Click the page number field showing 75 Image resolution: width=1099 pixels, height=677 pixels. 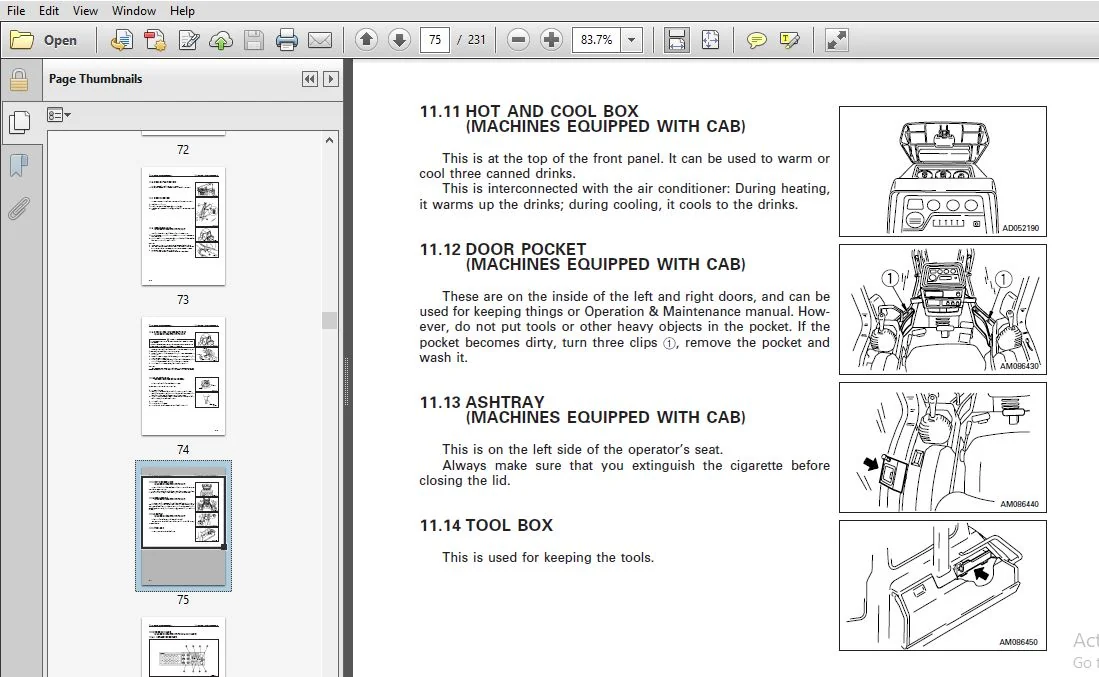coord(435,40)
